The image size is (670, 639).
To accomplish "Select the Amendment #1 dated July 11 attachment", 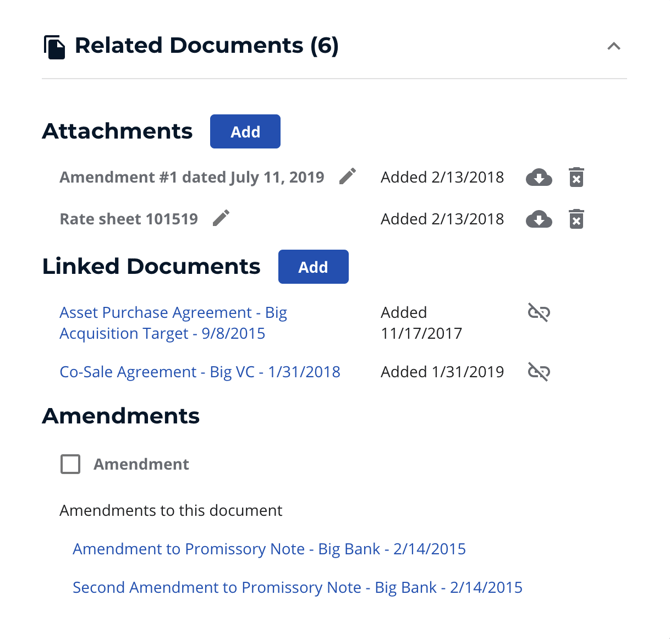I will (x=191, y=177).
